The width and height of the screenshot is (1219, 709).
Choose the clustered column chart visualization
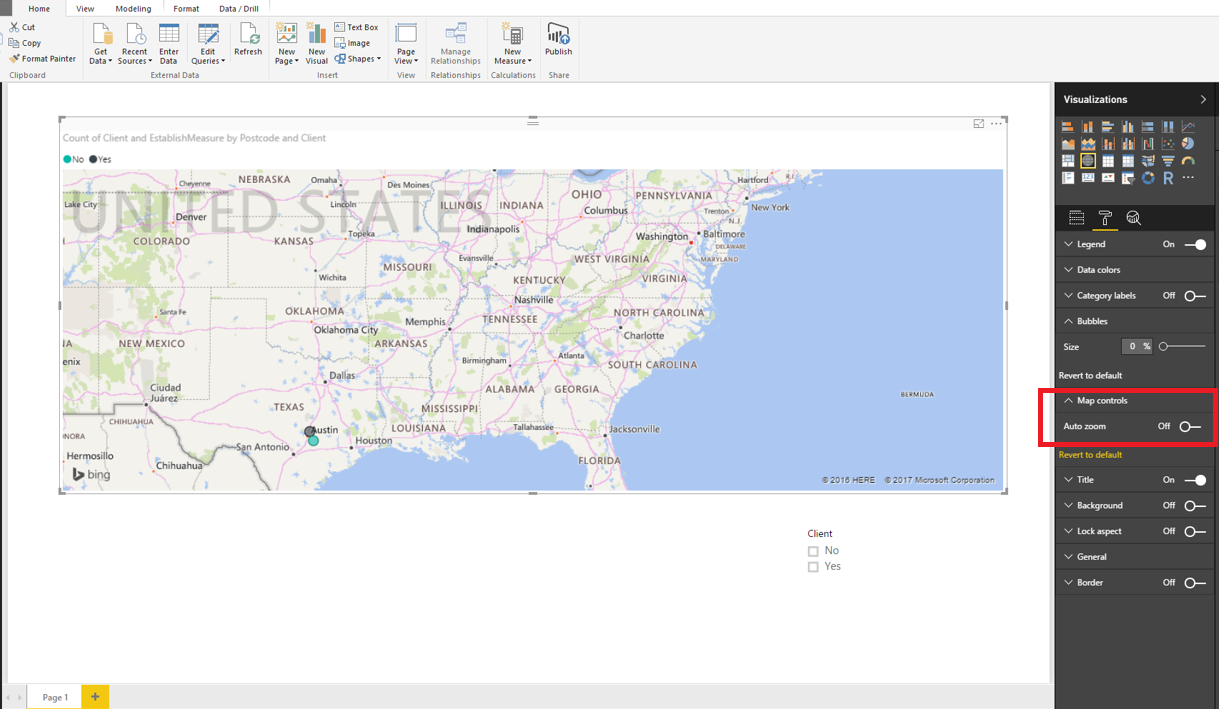coord(1128,127)
